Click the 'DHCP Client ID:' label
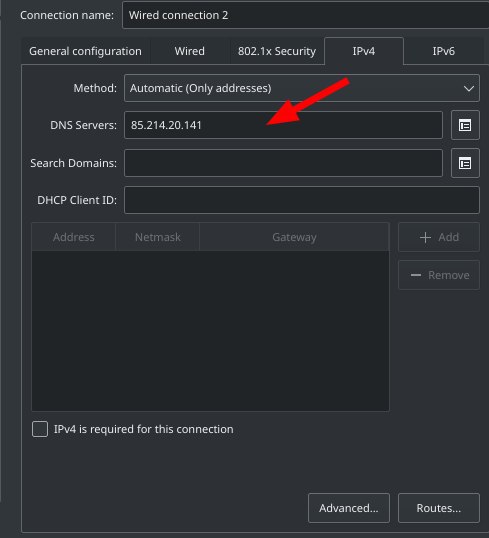Screen dimensions: 489x538 77,200
